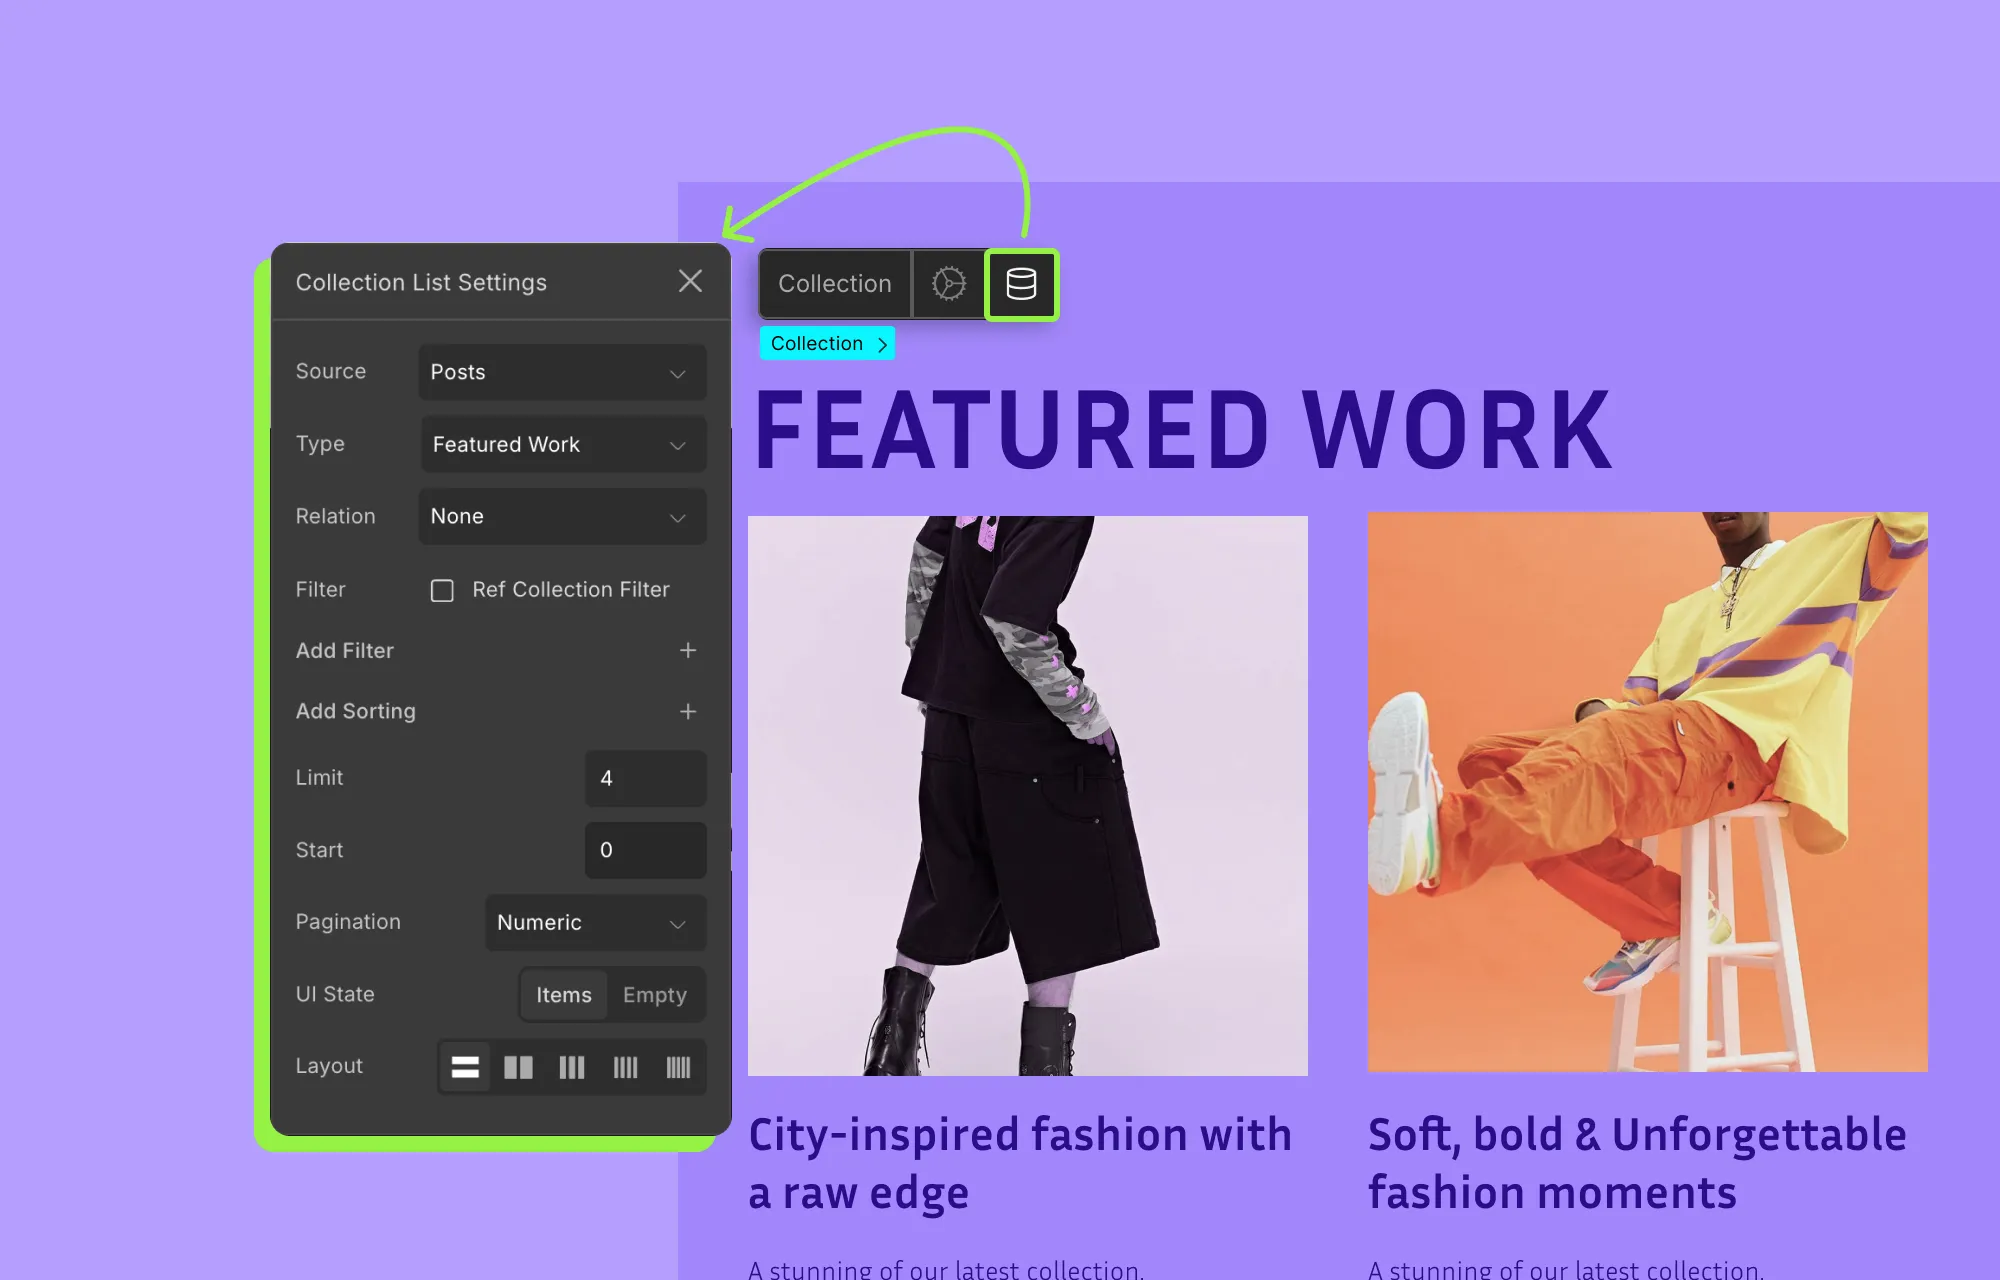Select the FEATURED WORK heading
Viewport: 2000px width, 1280px height.
1183,430
